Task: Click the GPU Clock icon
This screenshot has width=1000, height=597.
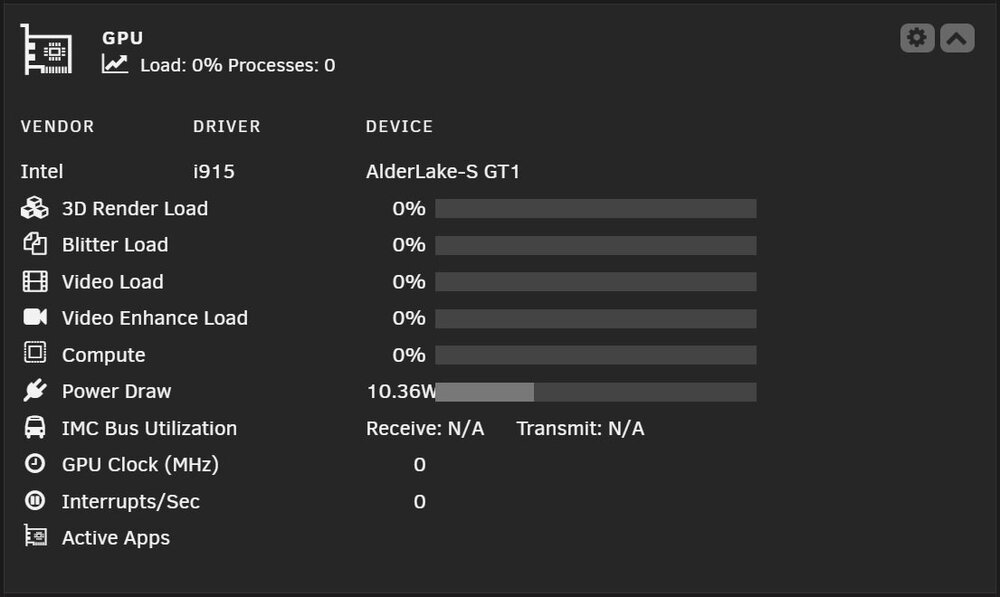Action: coord(35,464)
